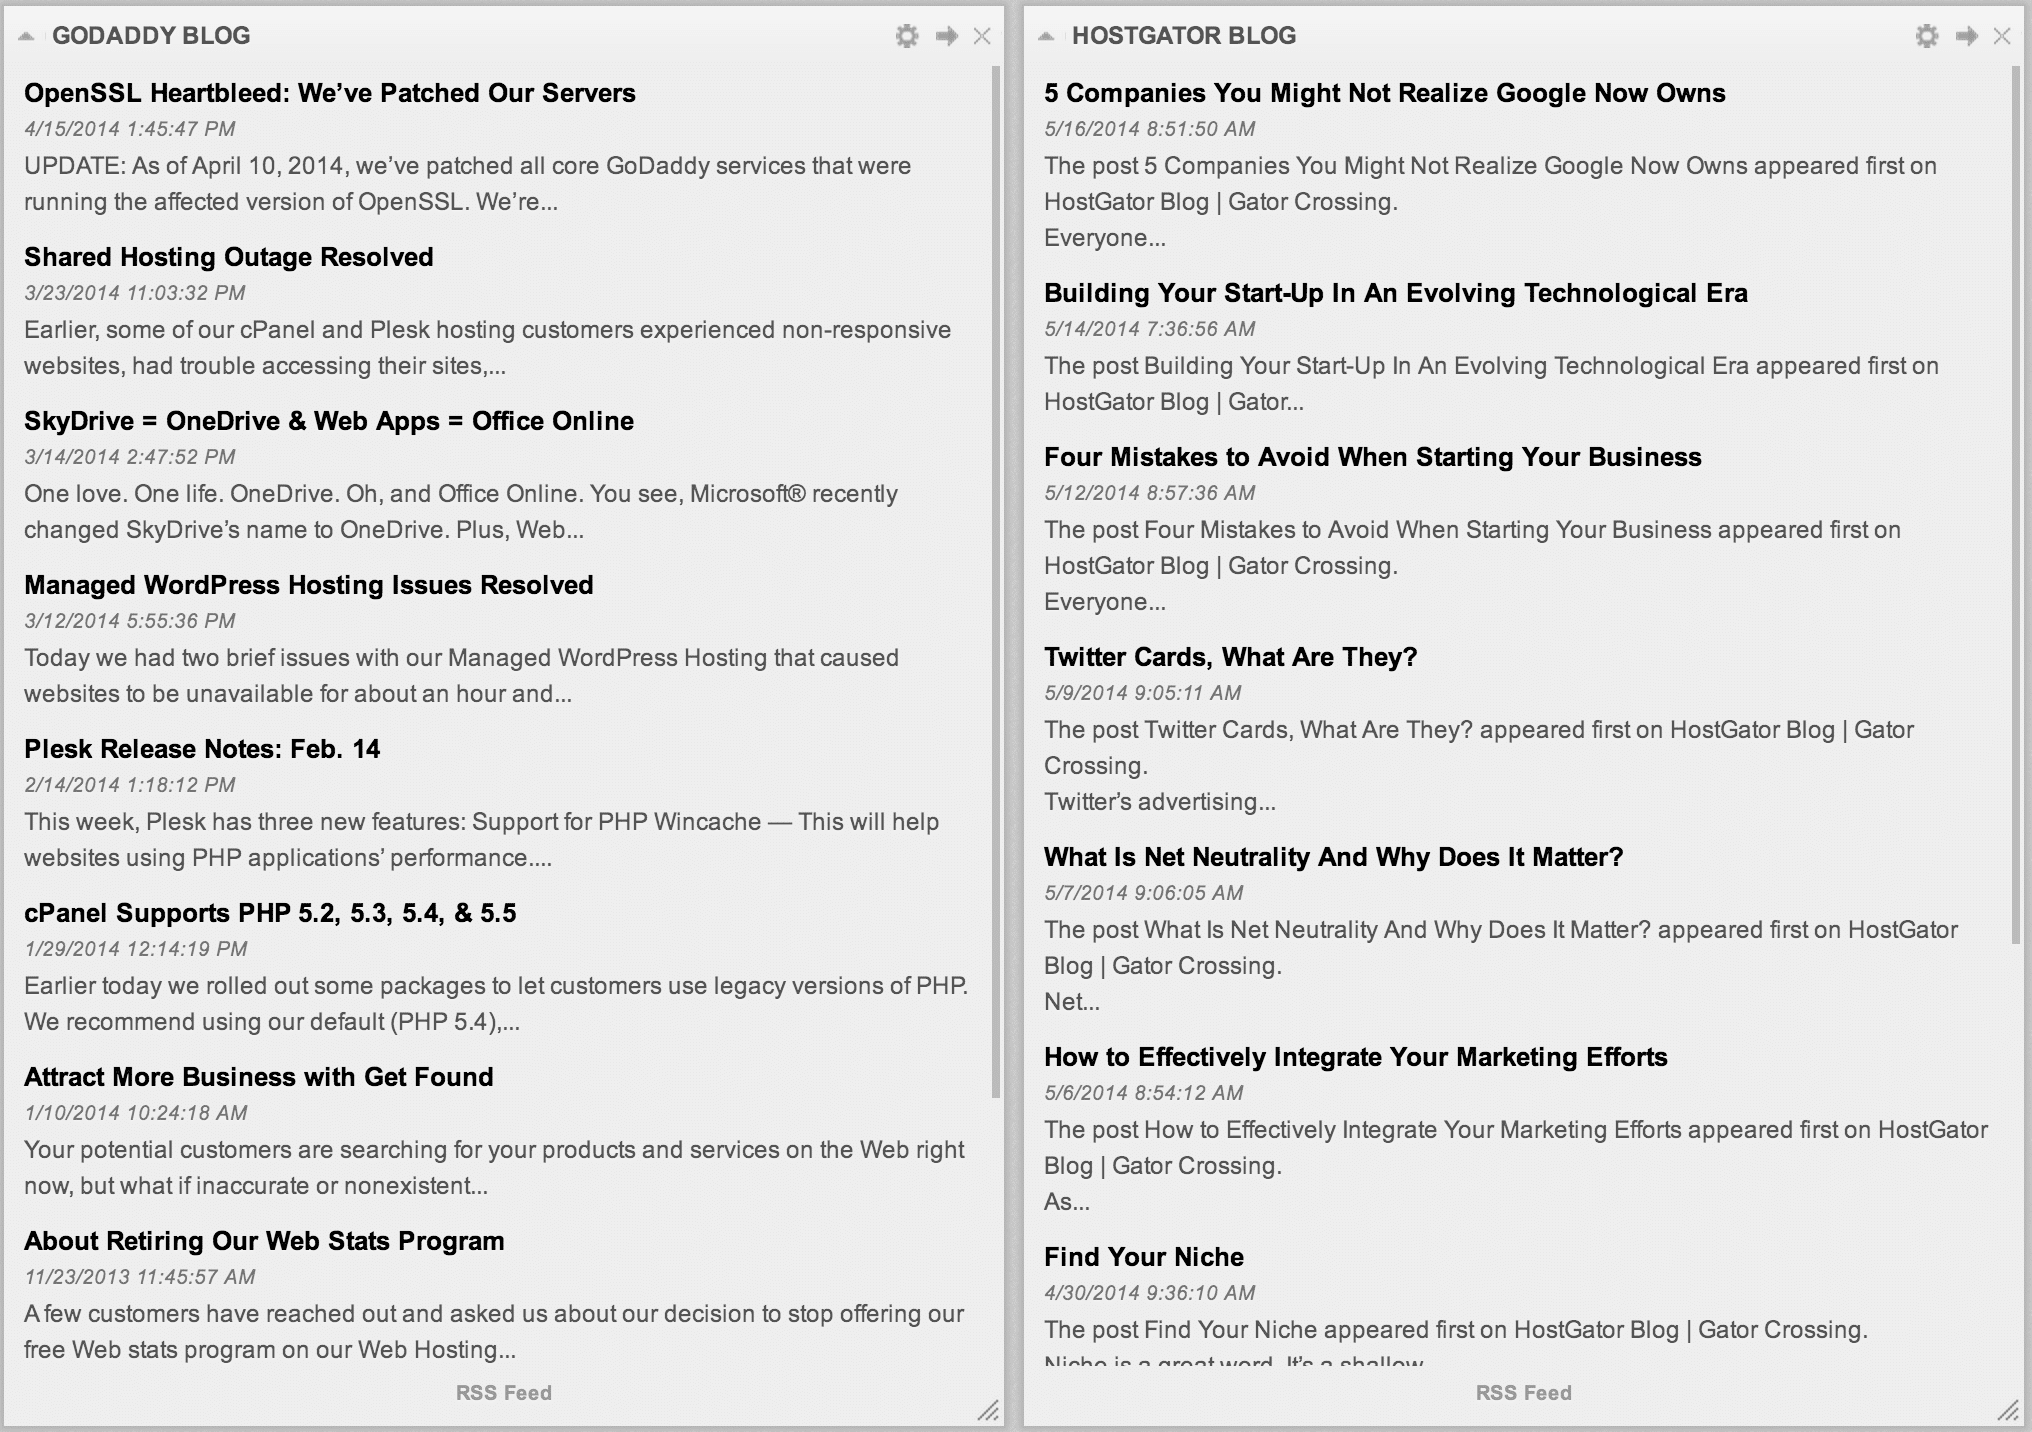This screenshot has width=2032, height=1432.
Task: Close the HostGator Blog widget
Action: pos(2002,37)
